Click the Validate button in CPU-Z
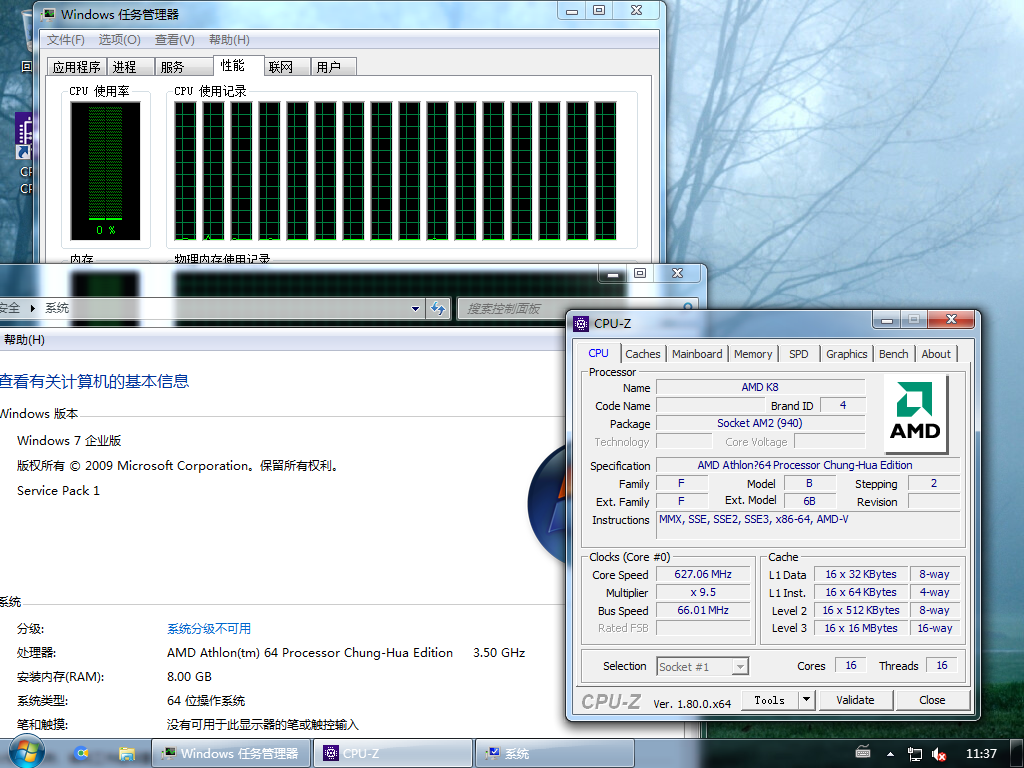 (855, 699)
